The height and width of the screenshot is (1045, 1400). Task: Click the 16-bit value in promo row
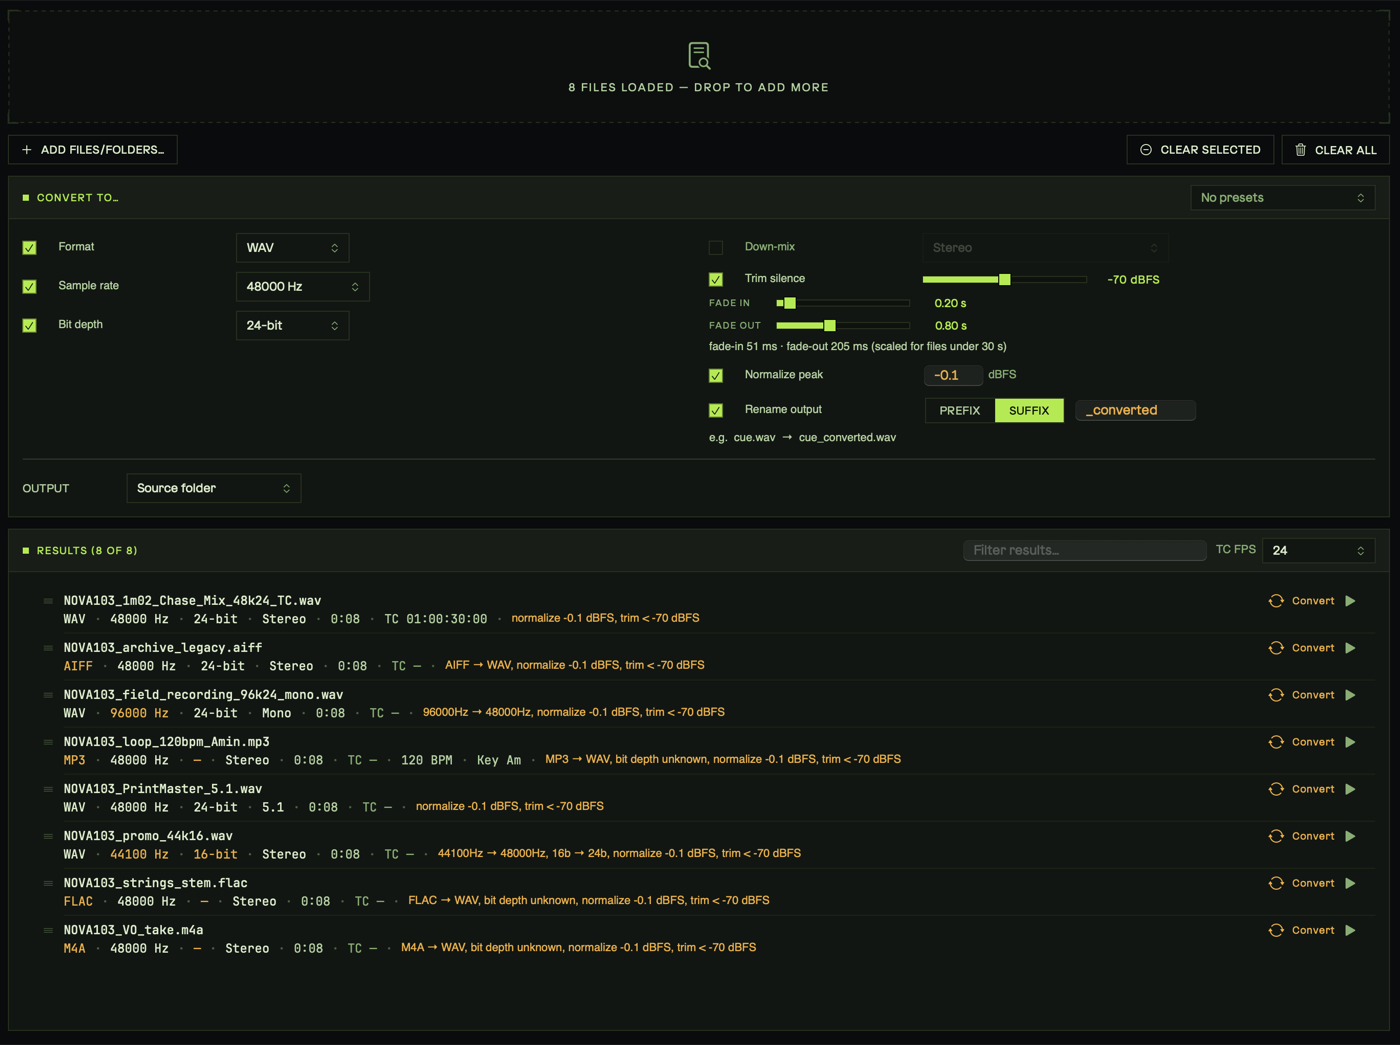point(215,855)
